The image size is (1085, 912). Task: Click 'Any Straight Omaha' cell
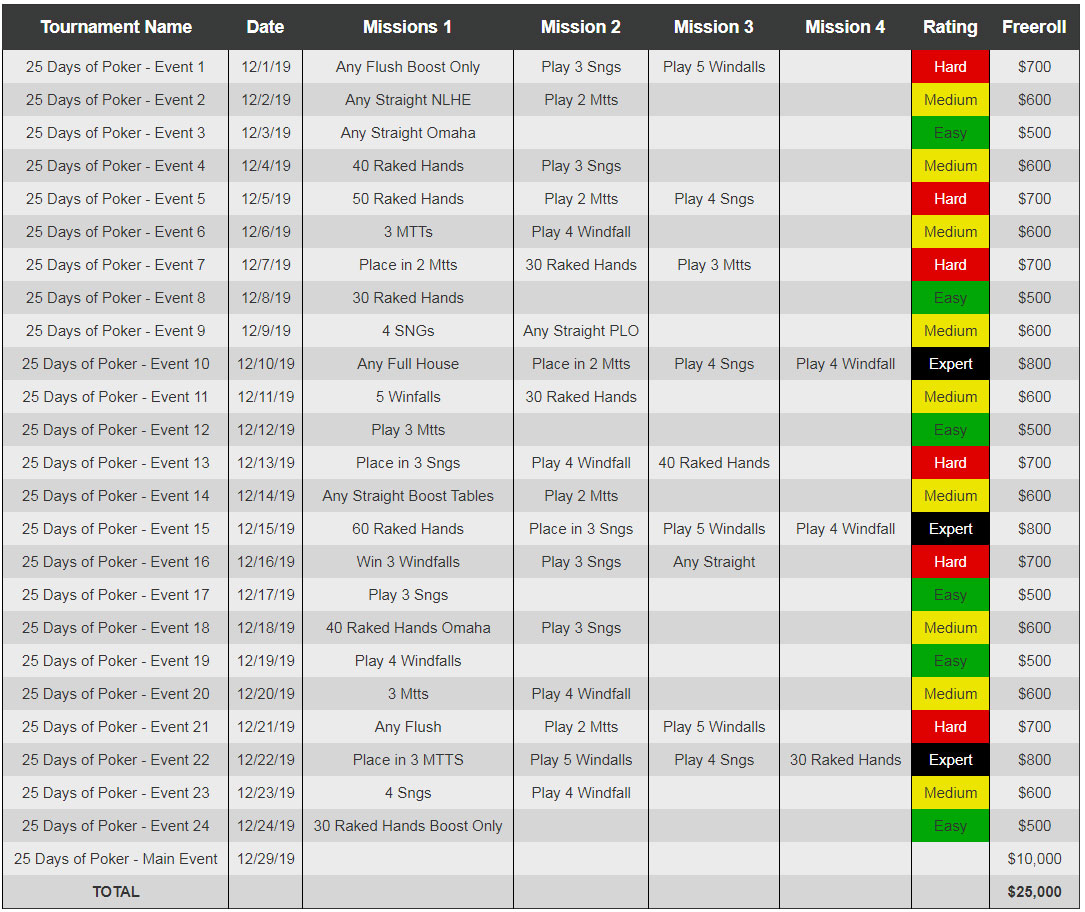click(x=408, y=133)
